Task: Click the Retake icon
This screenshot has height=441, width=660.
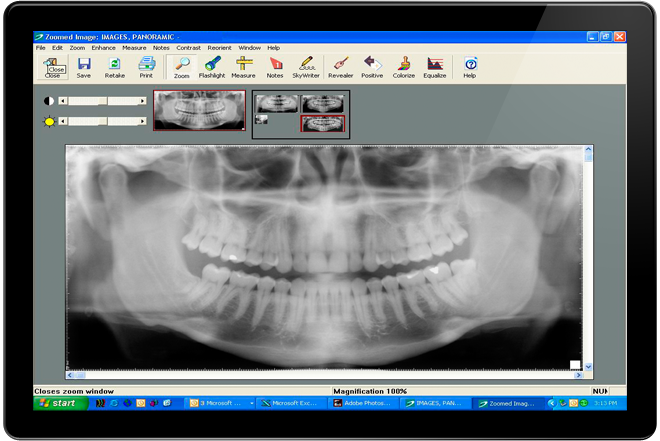Action: 115,66
